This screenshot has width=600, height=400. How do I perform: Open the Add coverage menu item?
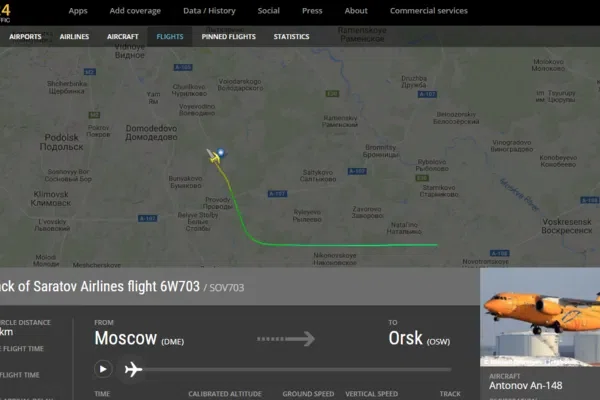click(x=135, y=11)
